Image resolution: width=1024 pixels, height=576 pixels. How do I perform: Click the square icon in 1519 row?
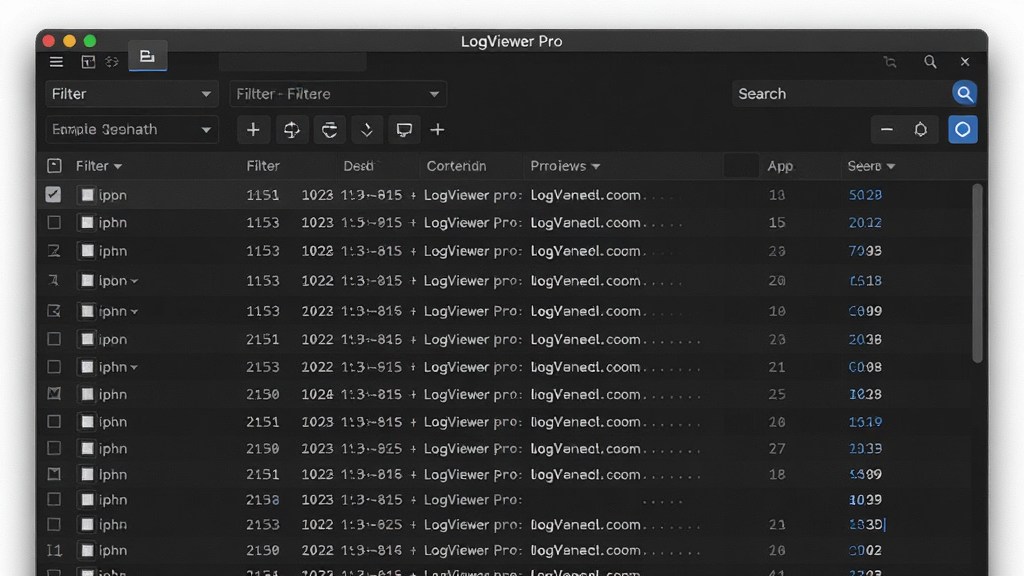pyautogui.click(x=87, y=421)
